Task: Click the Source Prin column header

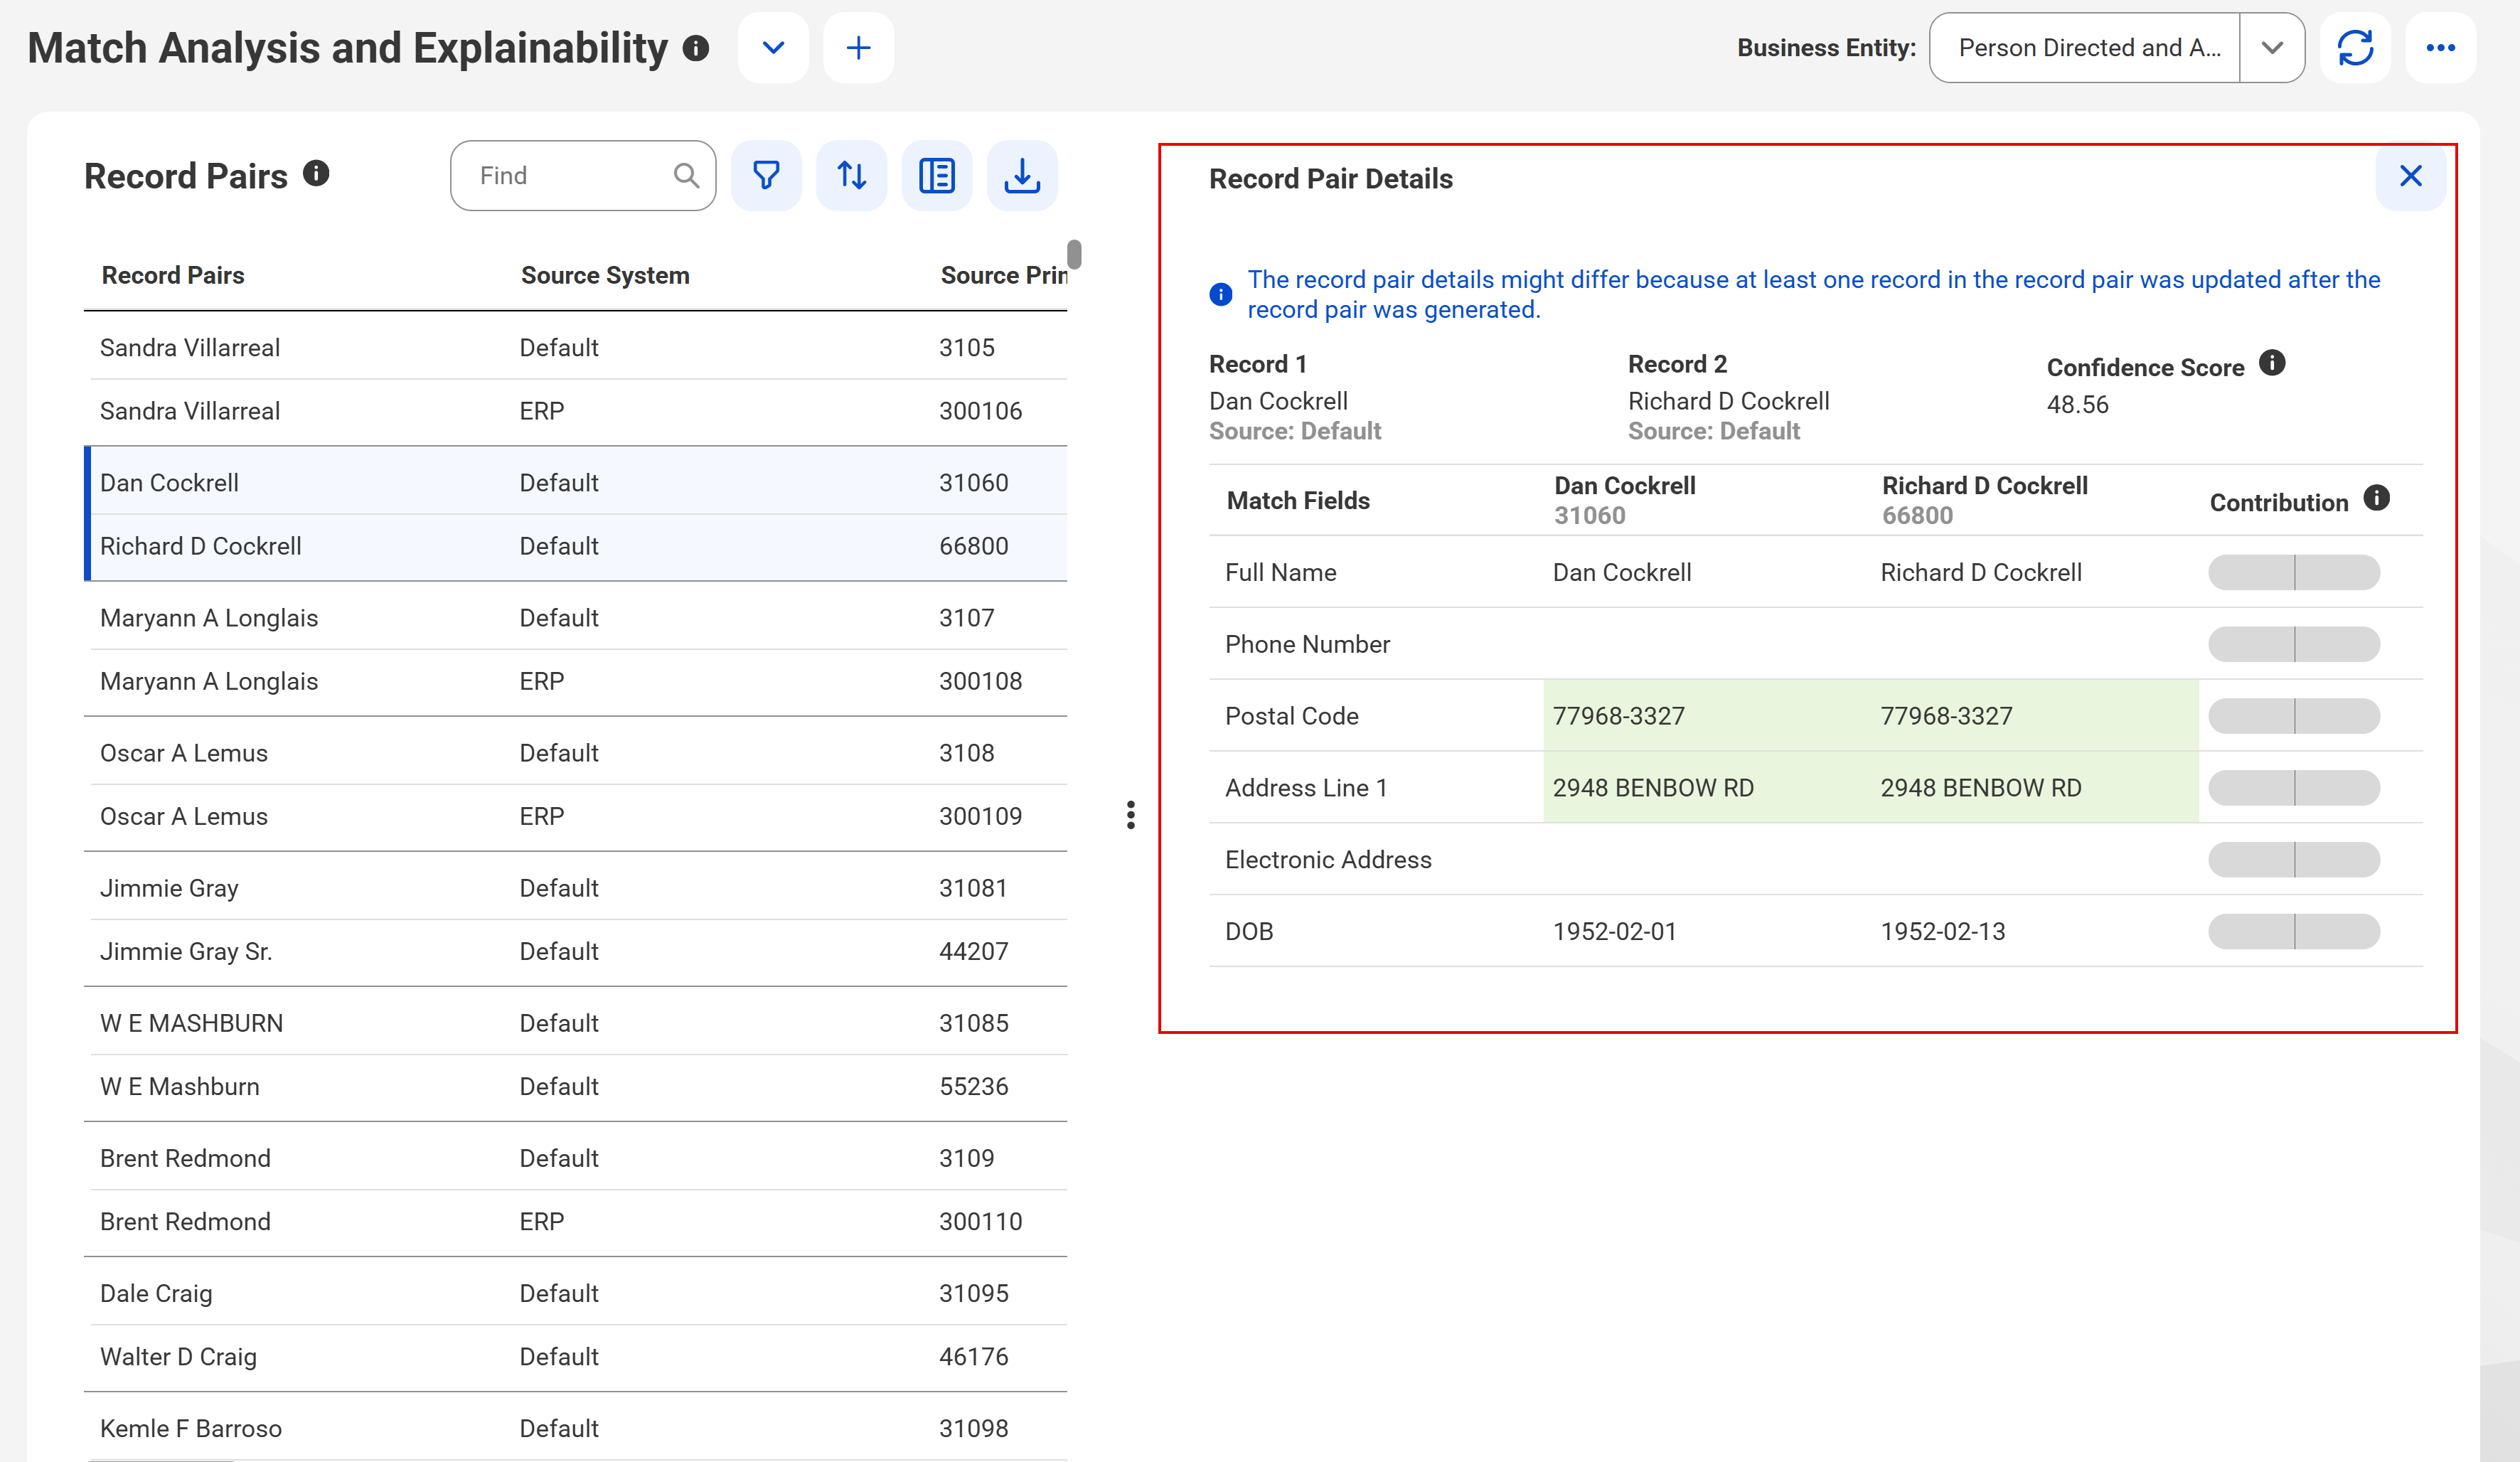Action: point(1003,275)
